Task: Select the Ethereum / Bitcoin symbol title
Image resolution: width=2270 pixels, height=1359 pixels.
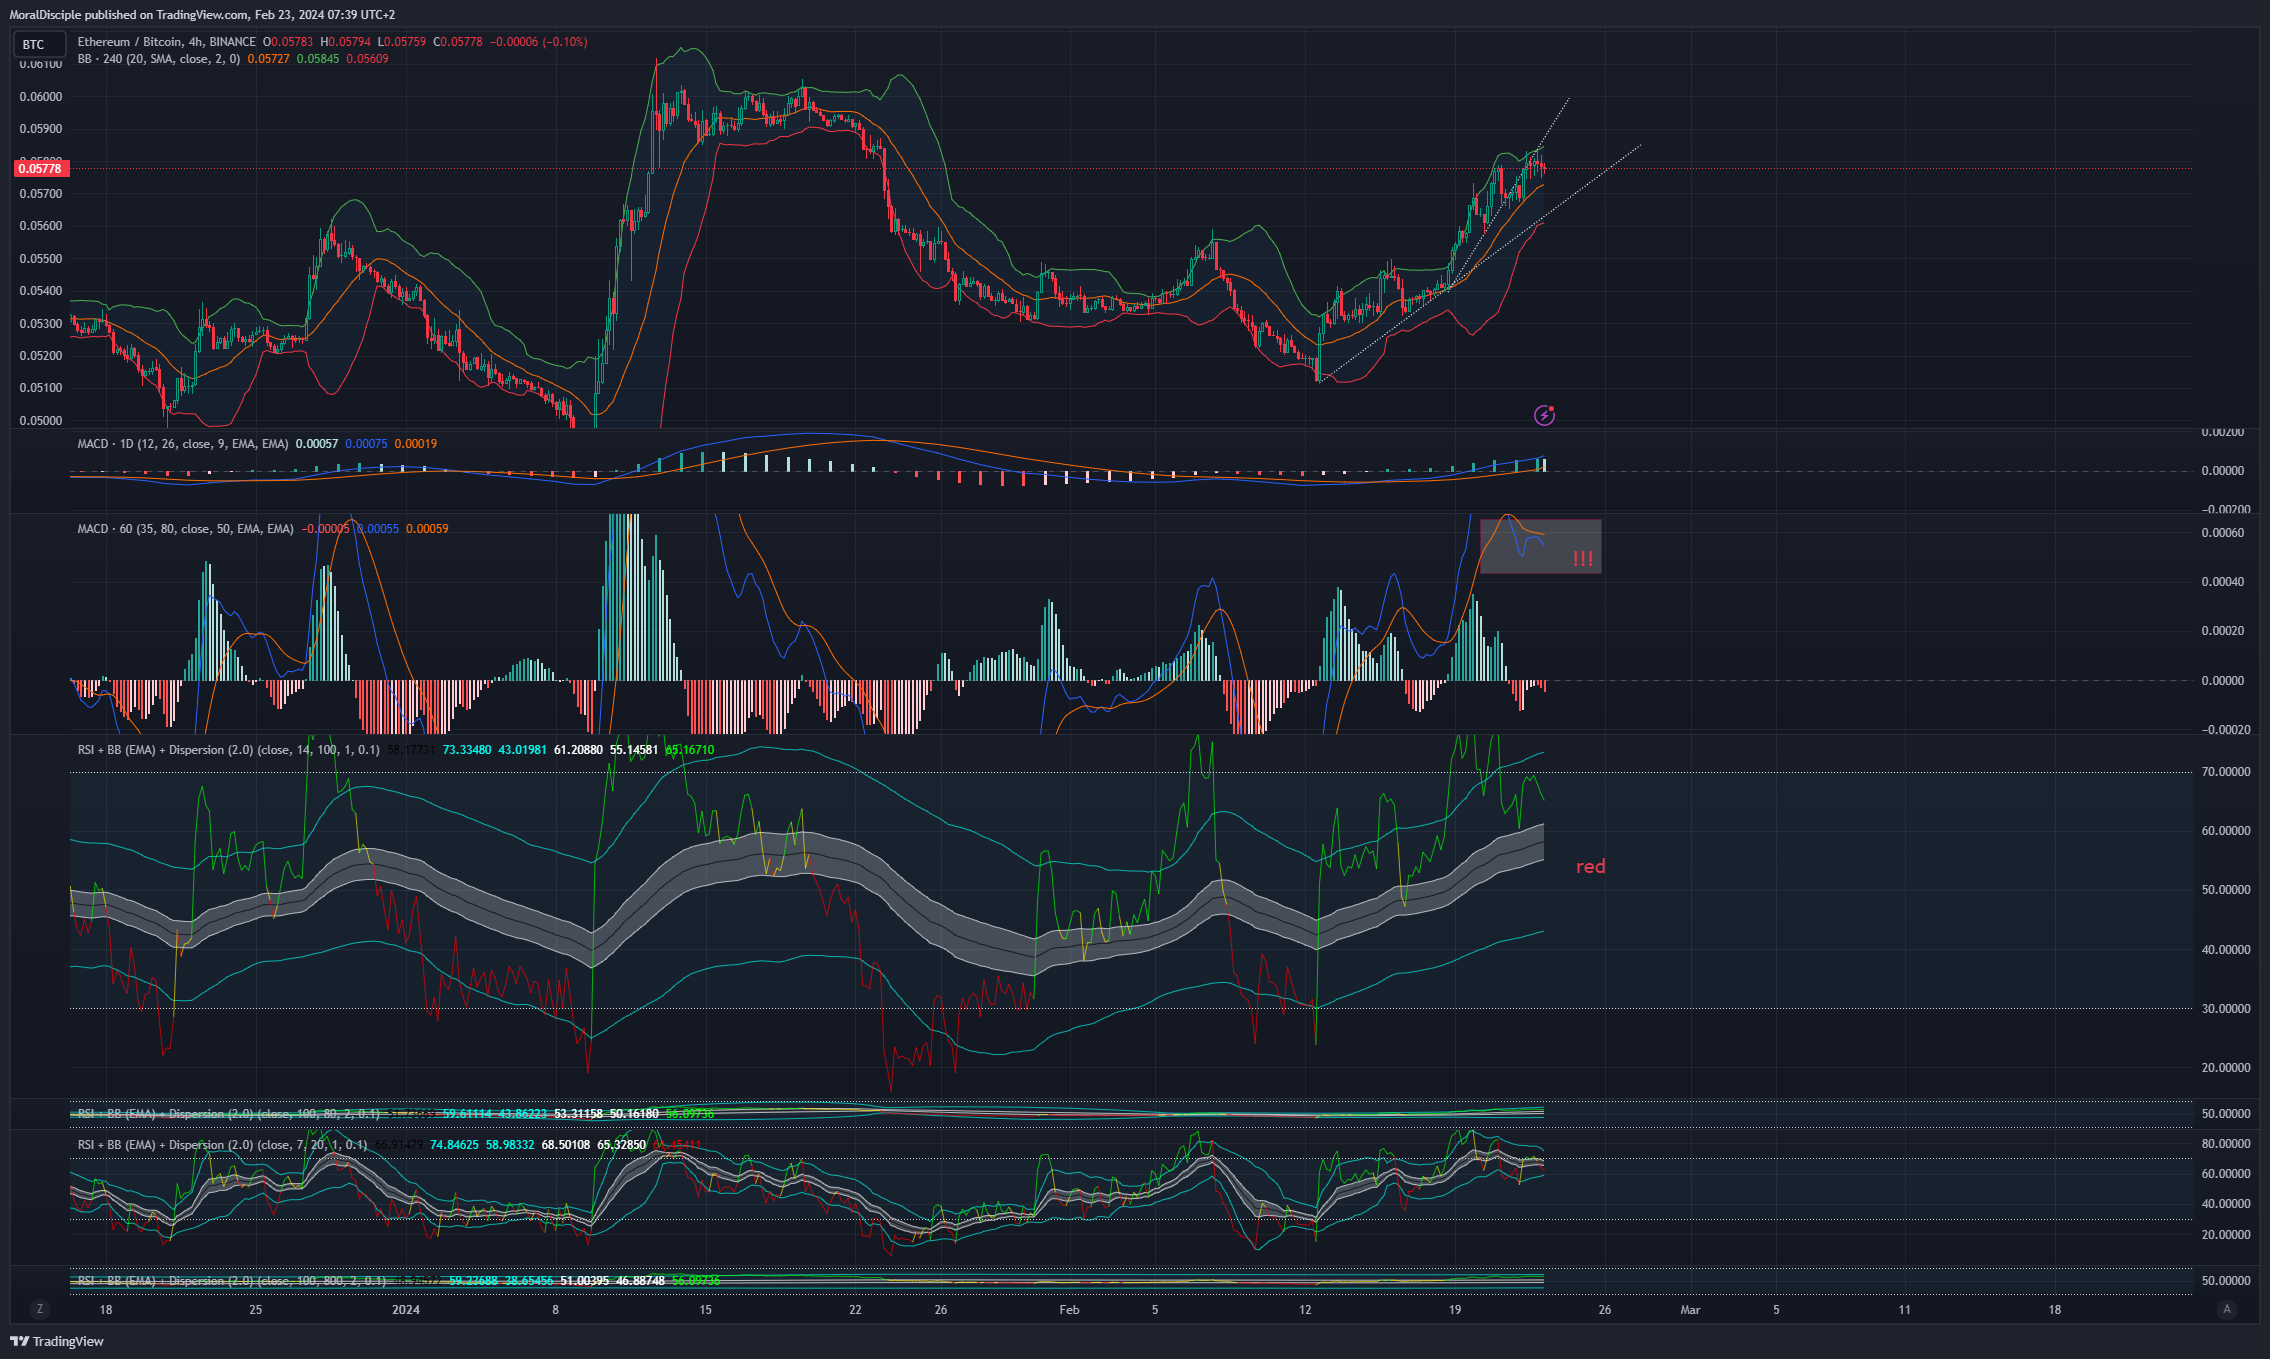Action: 166,42
